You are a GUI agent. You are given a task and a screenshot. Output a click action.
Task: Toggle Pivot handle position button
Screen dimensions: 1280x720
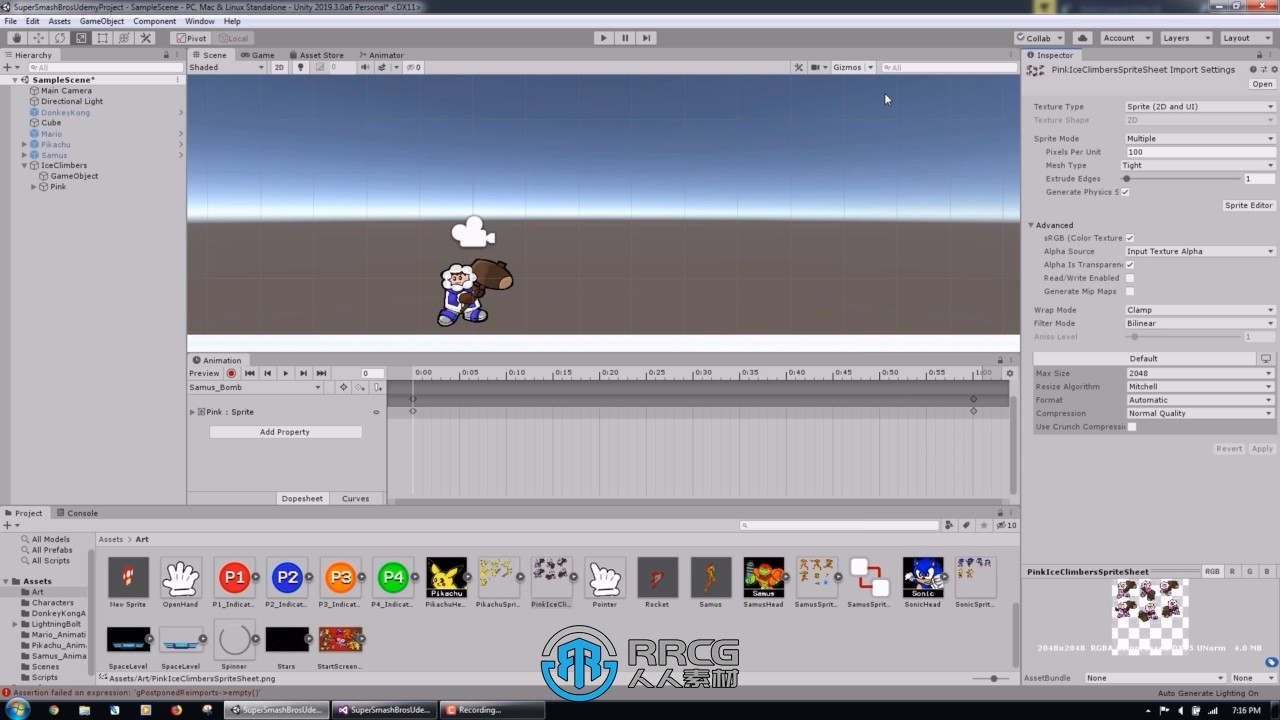click(x=190, y=38)
